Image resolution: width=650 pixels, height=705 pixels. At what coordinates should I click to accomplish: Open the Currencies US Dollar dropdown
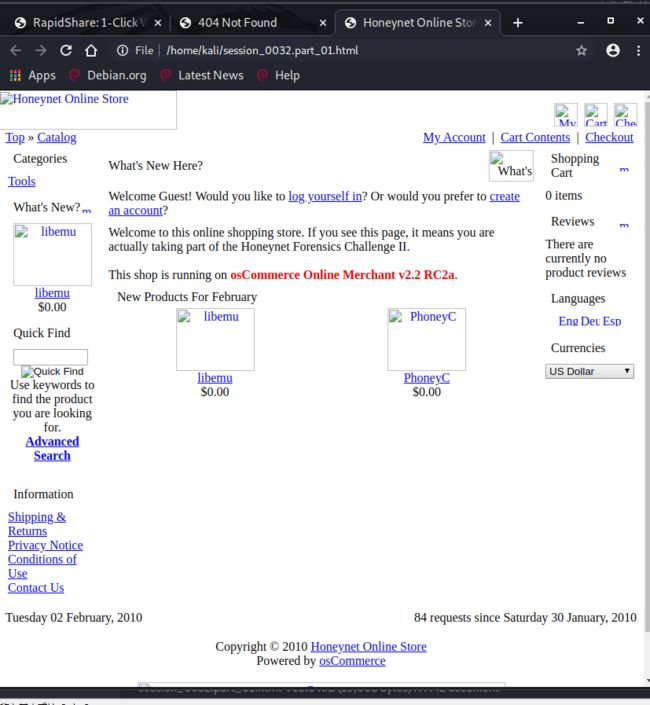pos(589,371)
